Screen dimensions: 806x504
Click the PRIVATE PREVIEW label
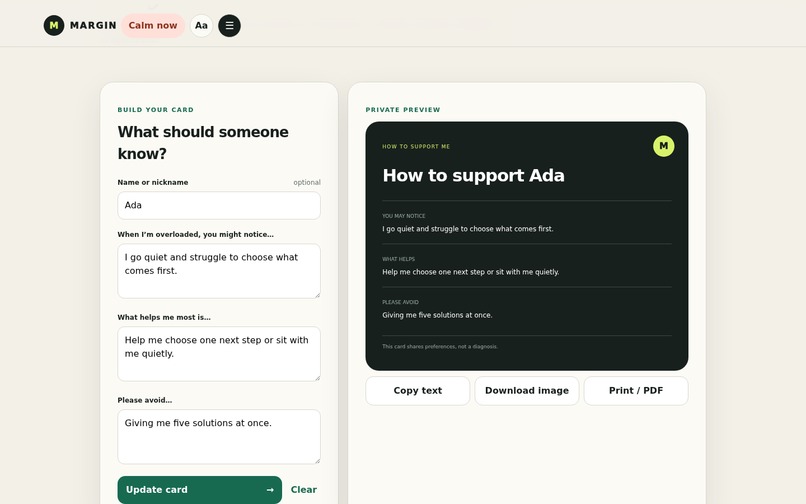tap(403, 110)
